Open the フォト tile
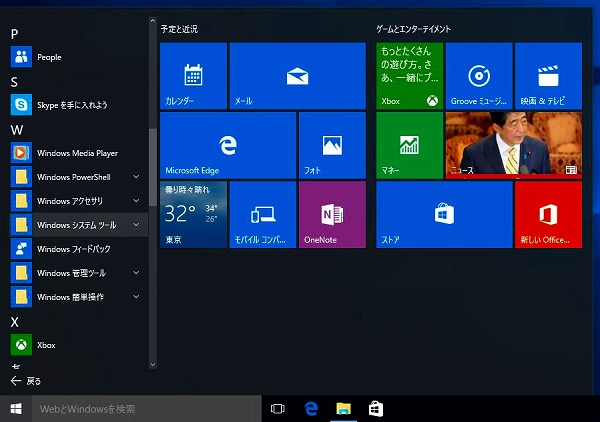600x422 pixels. point(332,145)
